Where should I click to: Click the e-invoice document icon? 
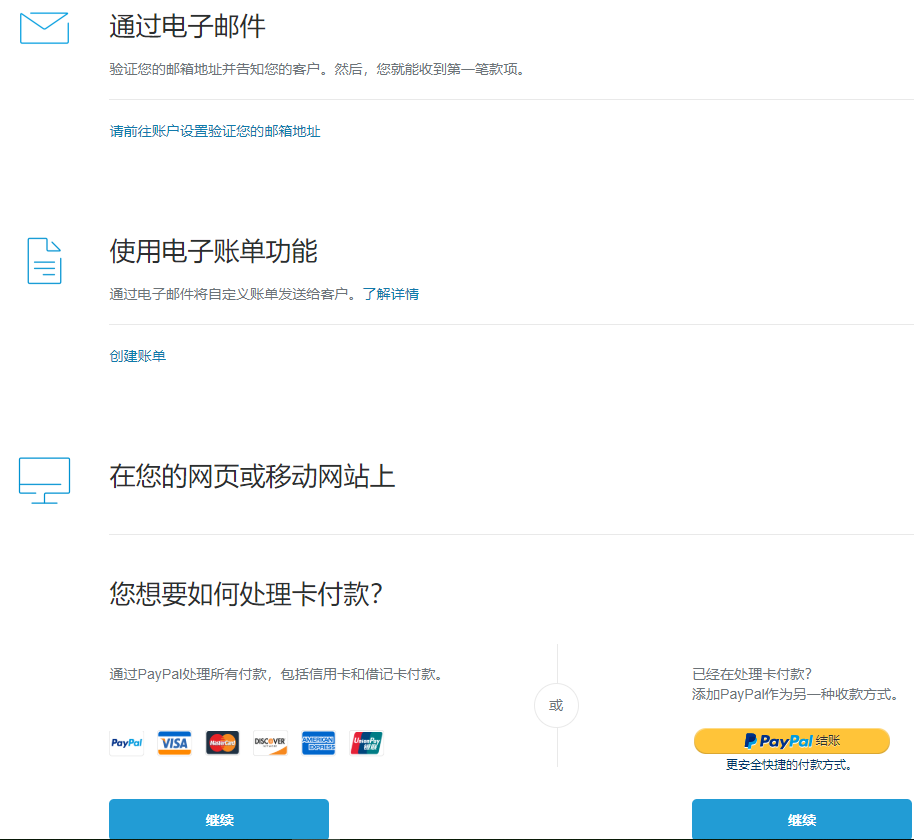tap(44, 260)
